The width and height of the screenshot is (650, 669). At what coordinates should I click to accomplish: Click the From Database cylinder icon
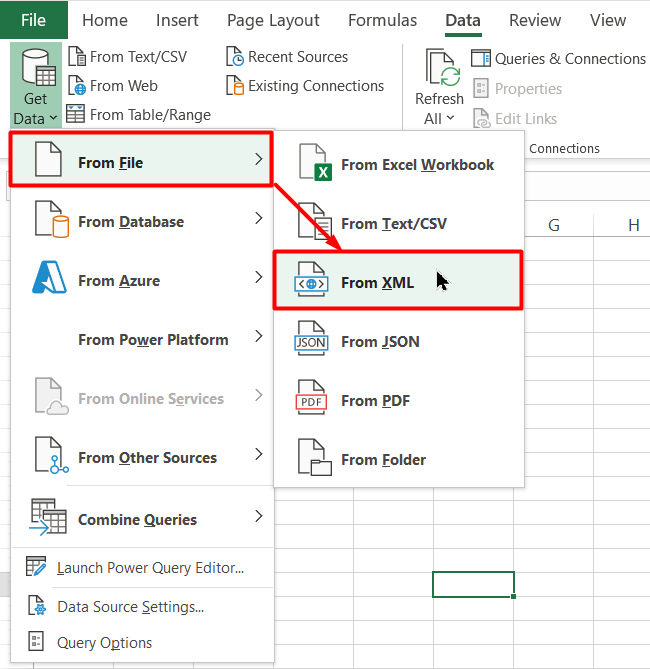pyautogui.click(x=52, y=219)
